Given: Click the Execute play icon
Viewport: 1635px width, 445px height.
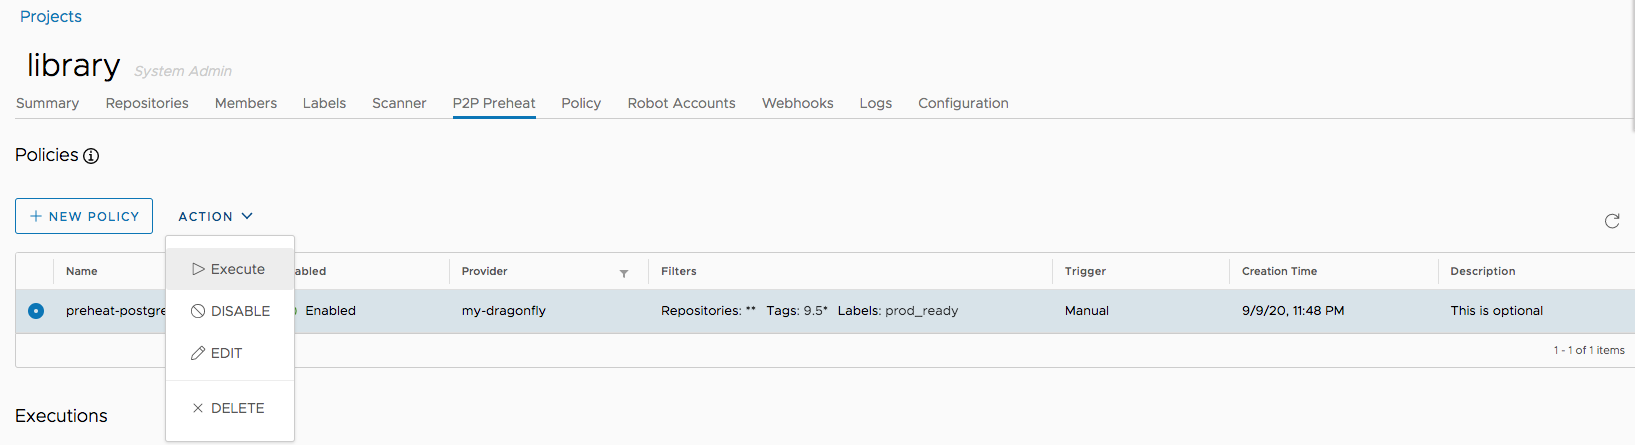Looking at the screenshot, I should [x=198, y=269].
